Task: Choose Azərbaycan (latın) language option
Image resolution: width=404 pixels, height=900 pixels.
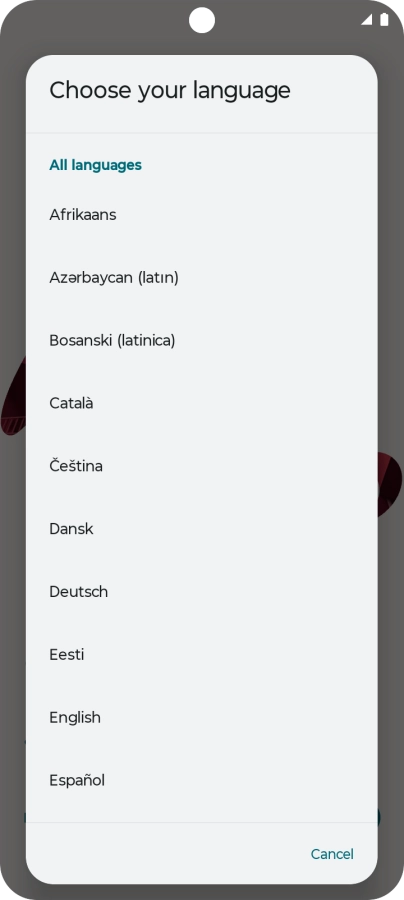Action: (x=201, y=278)
